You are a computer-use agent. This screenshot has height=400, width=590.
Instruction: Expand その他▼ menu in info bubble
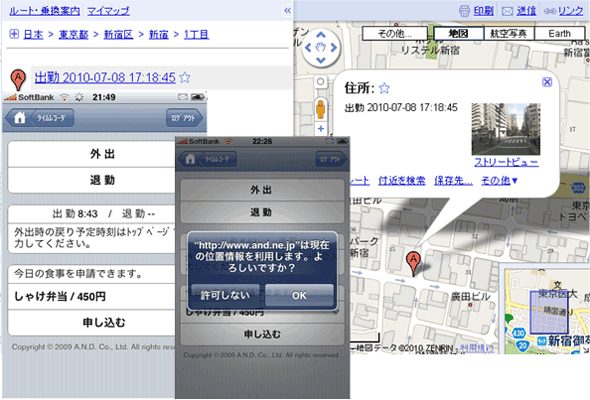(x=499, y=181)
